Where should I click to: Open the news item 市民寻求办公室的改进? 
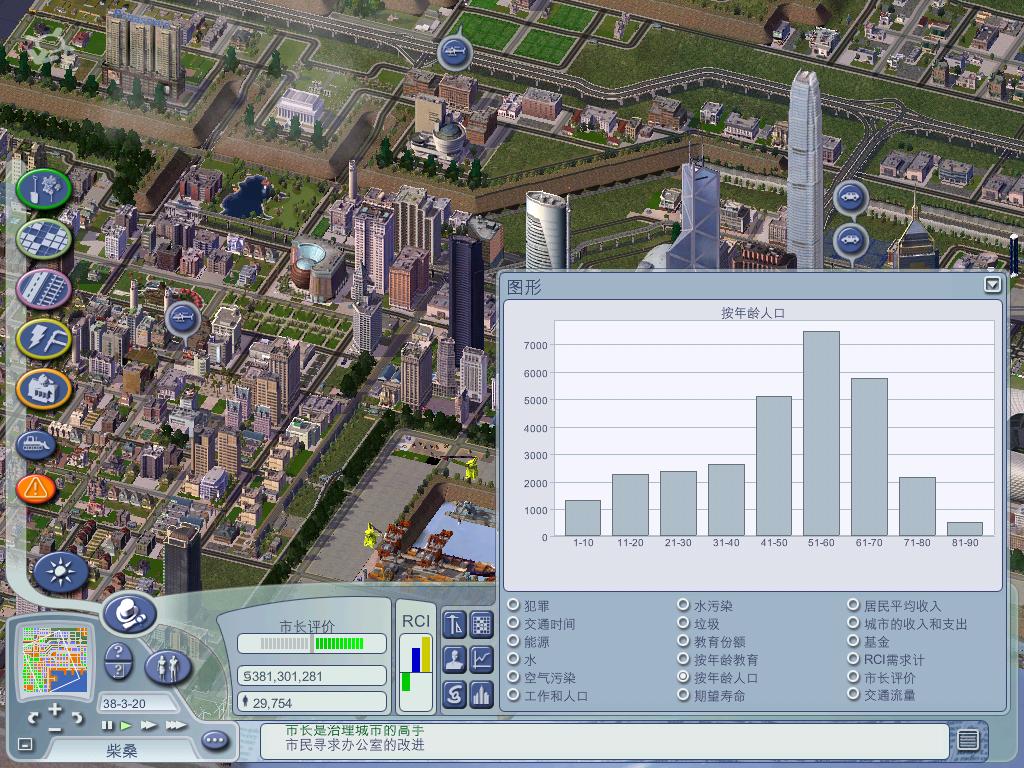(355, 745)
